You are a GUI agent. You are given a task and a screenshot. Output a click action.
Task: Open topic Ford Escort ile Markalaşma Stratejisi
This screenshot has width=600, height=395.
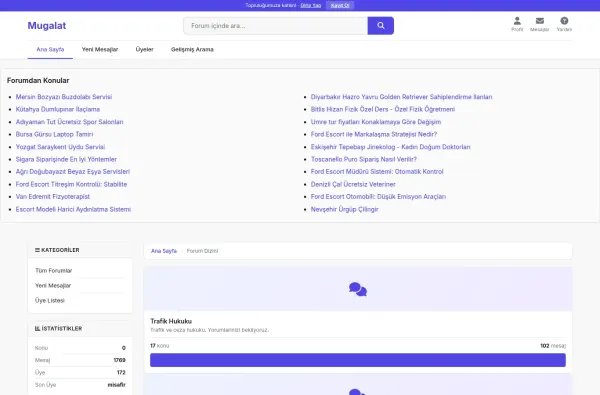374,134
